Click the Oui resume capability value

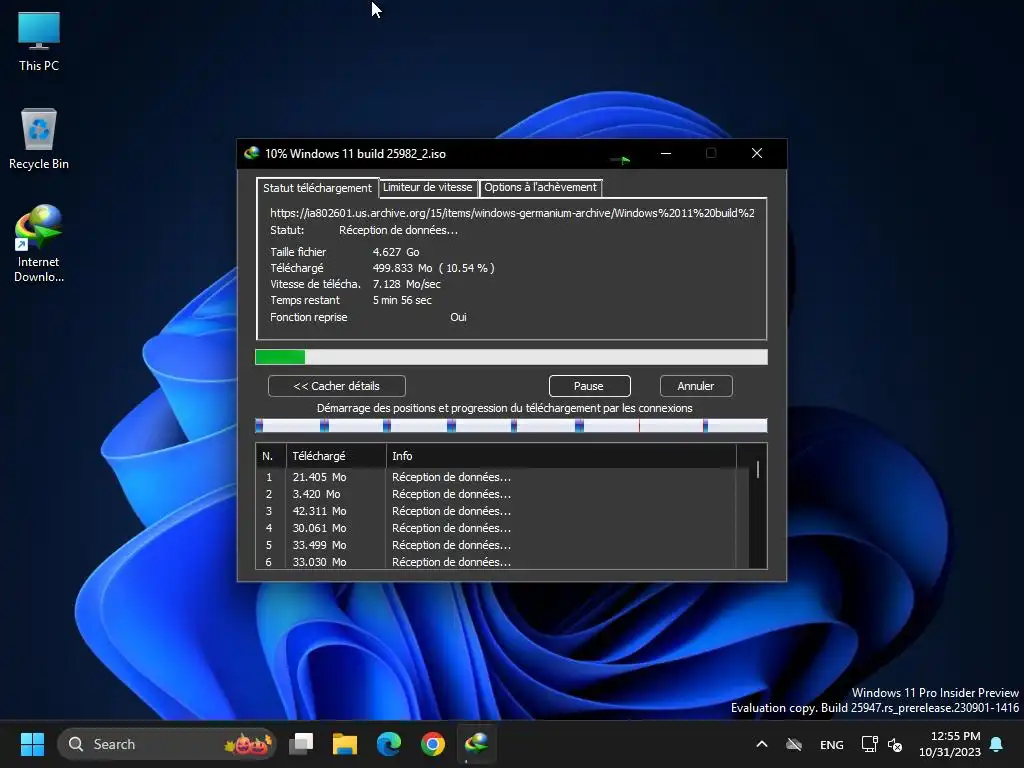click(458, 317)
